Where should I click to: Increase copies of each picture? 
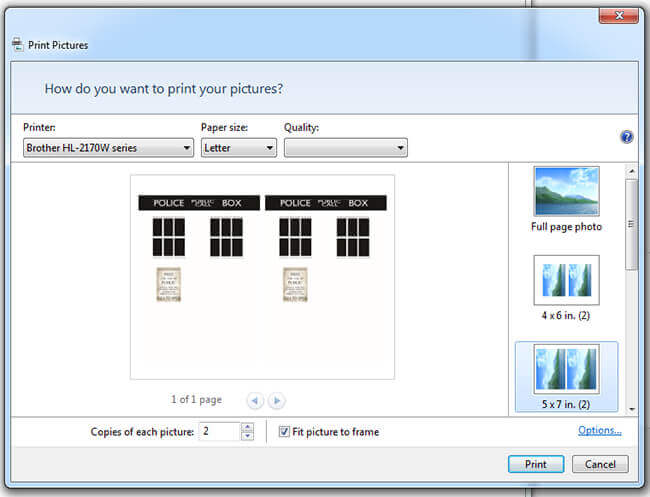point(247,427)
